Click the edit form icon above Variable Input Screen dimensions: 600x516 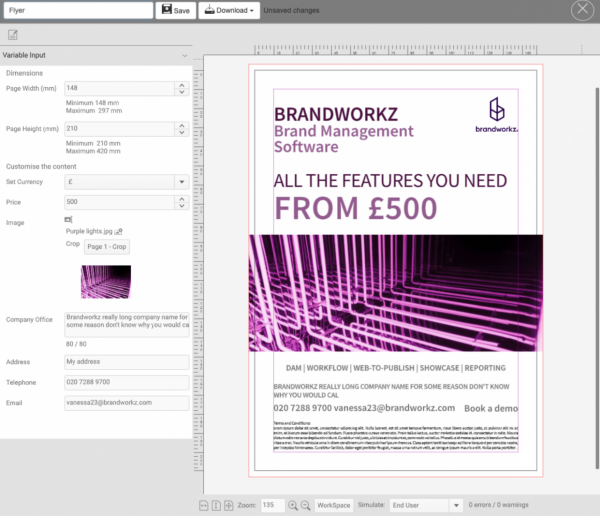pyautogui.click(x=13, y=35)
